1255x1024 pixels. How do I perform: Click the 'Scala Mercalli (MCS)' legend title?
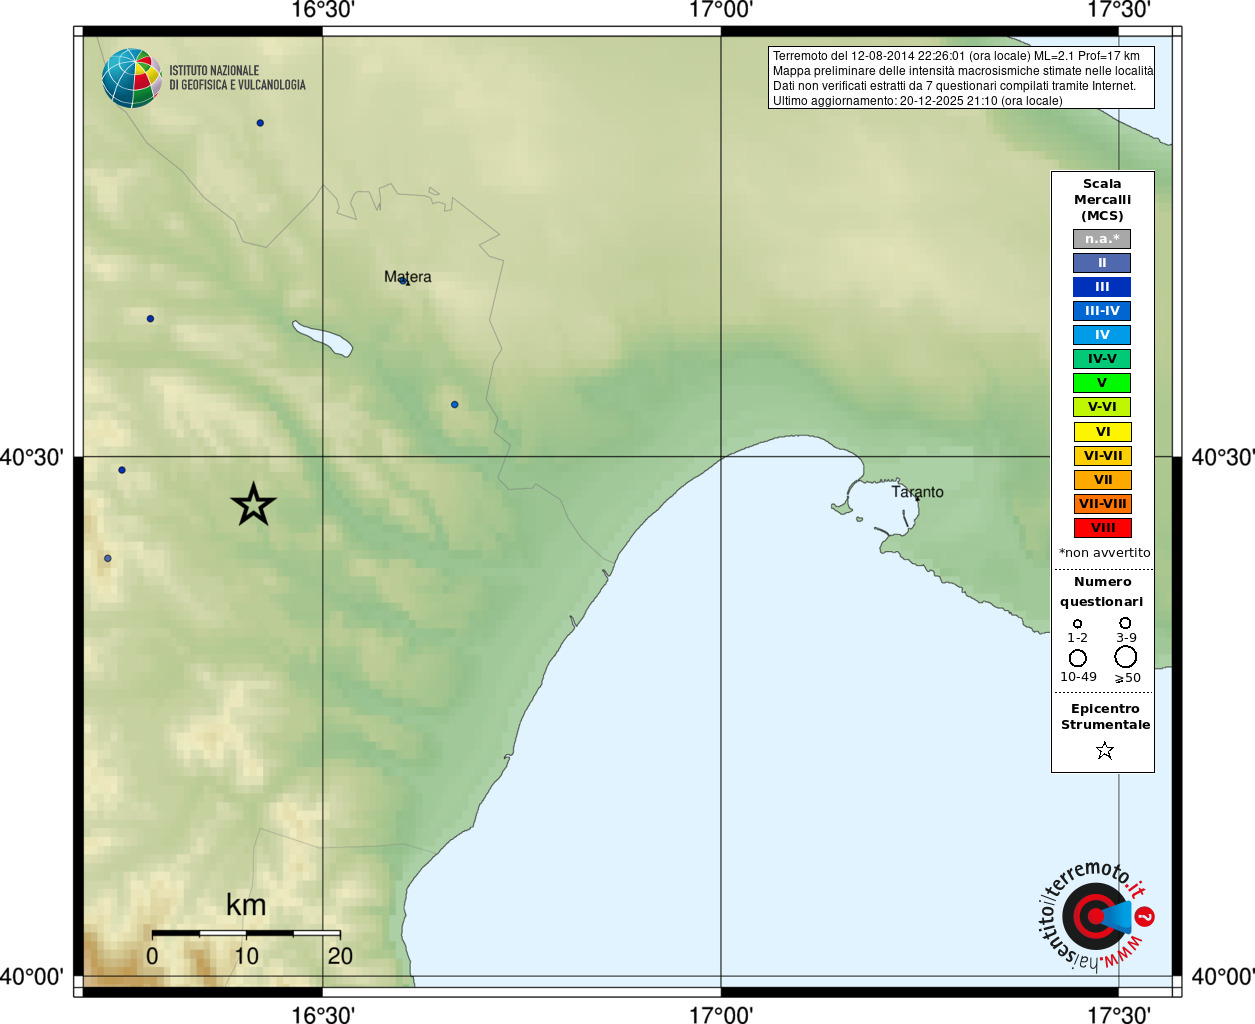[x=1102, y=200]
